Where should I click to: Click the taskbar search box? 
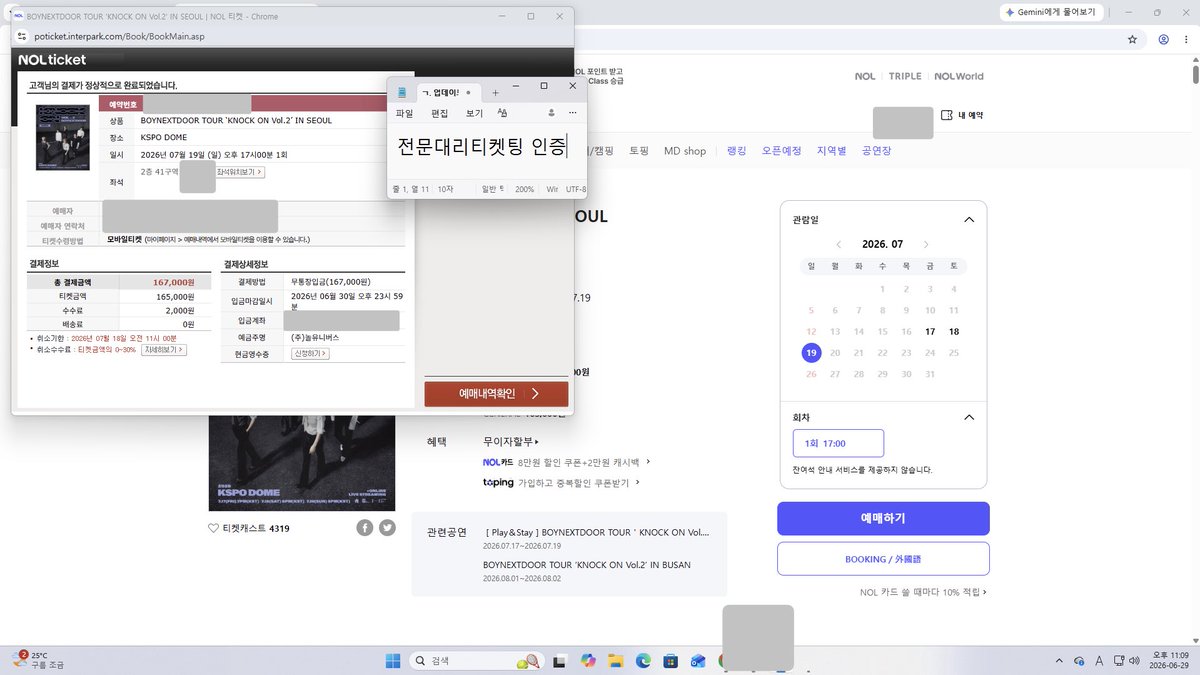(x=476, y=661)
